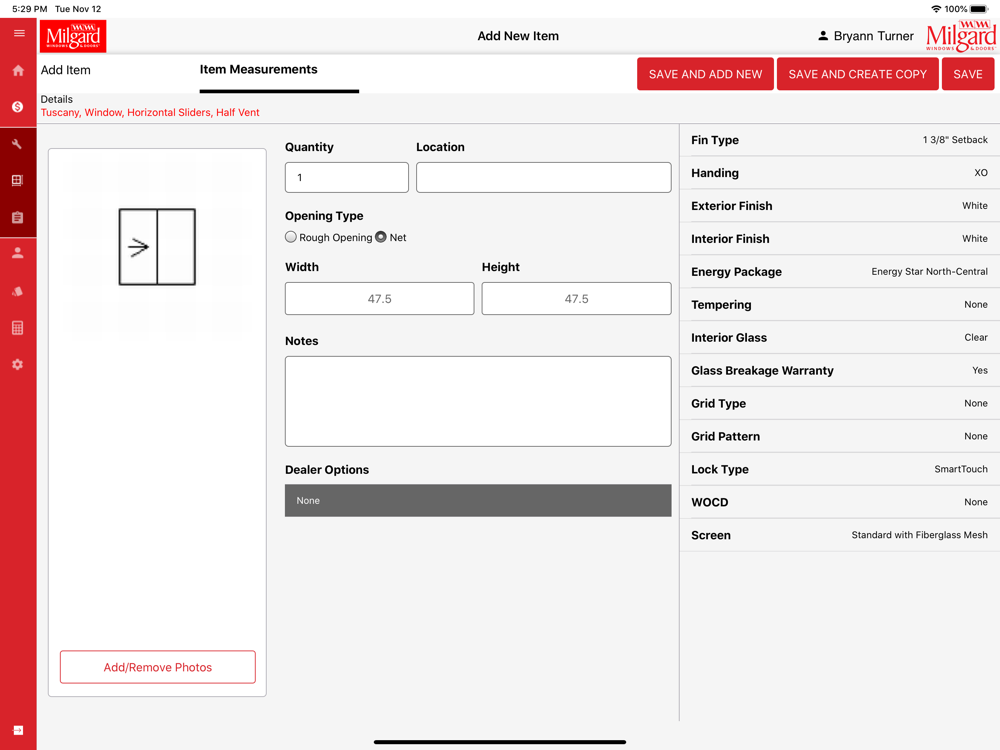Viewport: 1000px width, 750px height.
Task: Click the Save and Create Copy button
Action: 858,74
